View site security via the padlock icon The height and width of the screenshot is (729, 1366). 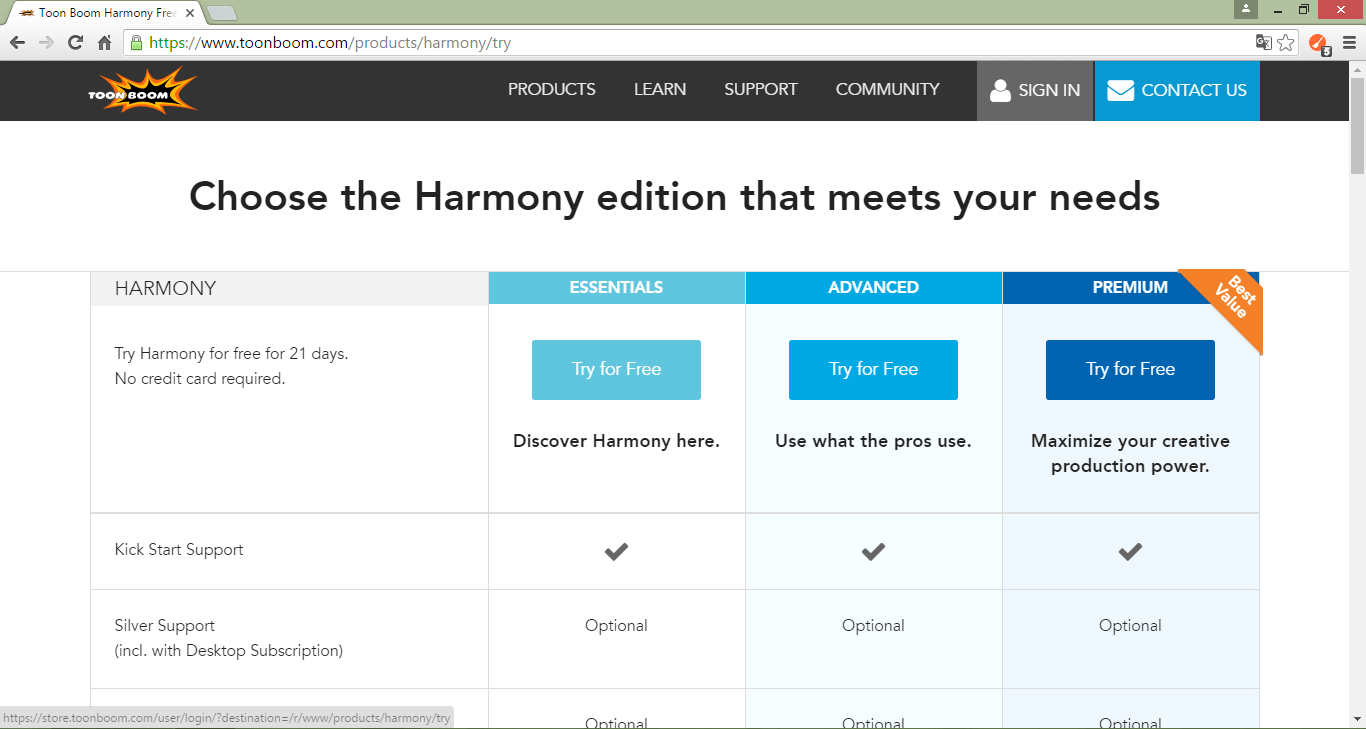(x=136, y=43)
